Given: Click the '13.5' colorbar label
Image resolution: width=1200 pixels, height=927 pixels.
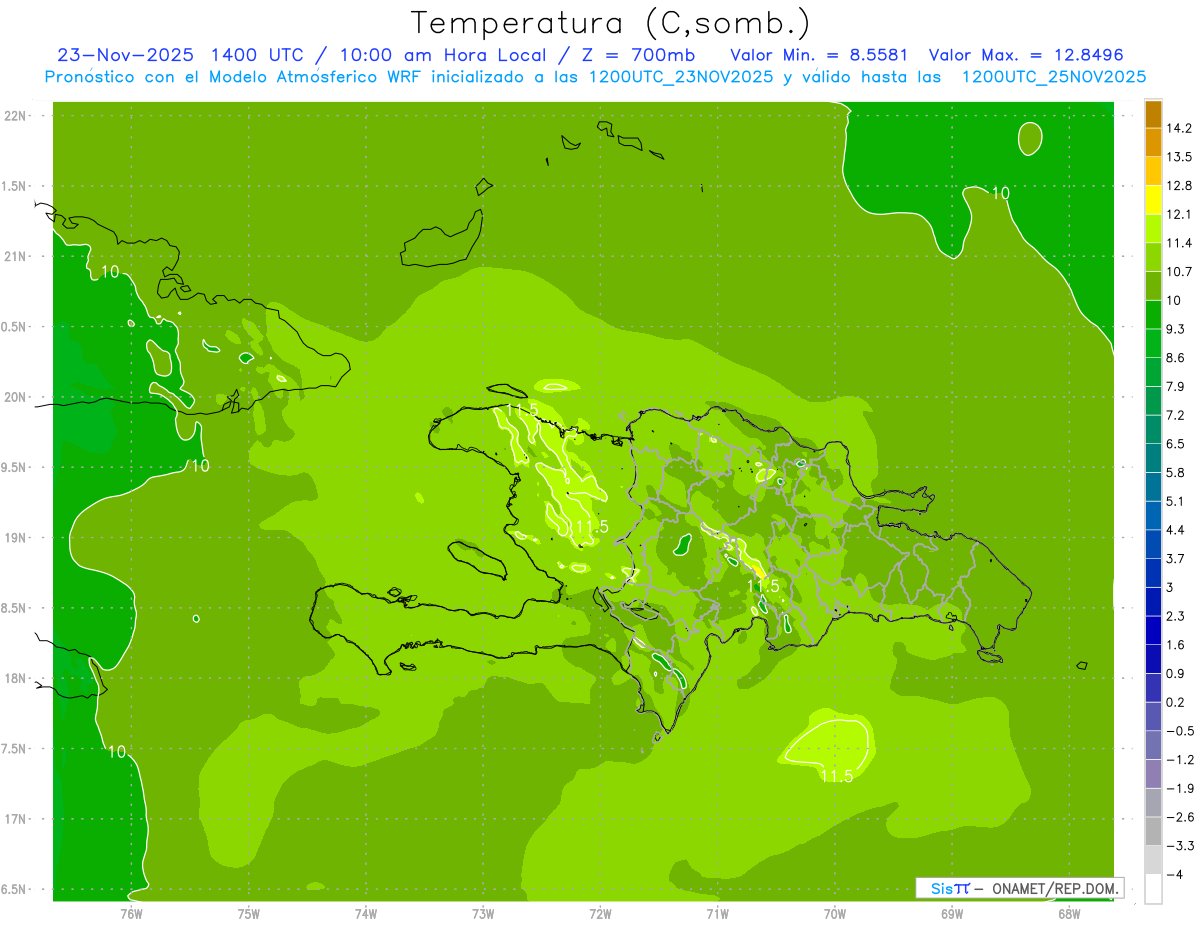Looking at the screenshot, I should coord(1179,157).
